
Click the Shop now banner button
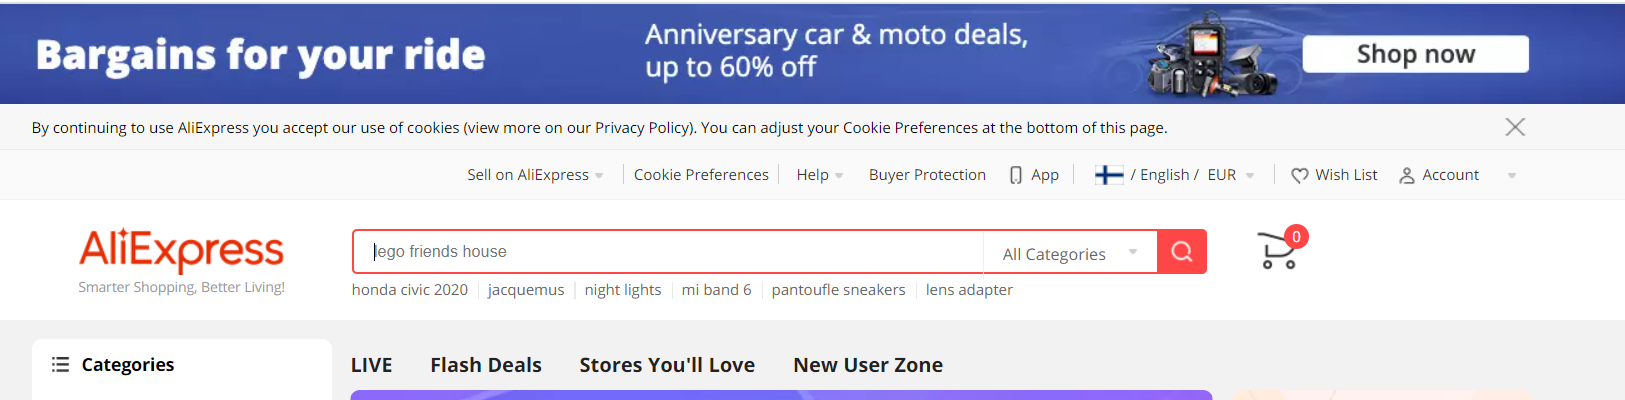[1415, 54]
